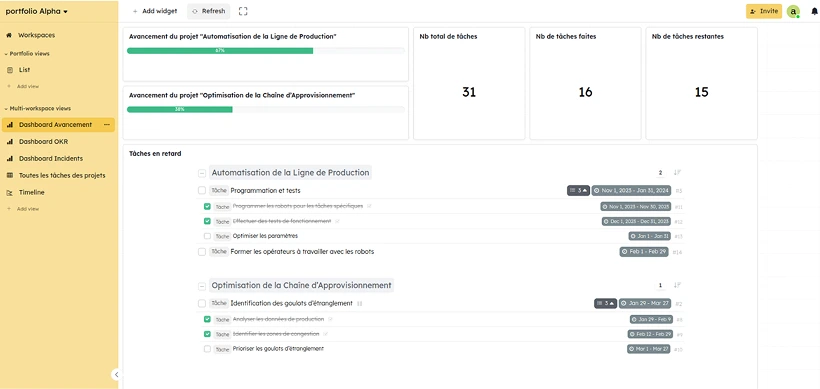Open the portfolio Alpha dropdown
This screenshot has width=820, height=389.
37,12
